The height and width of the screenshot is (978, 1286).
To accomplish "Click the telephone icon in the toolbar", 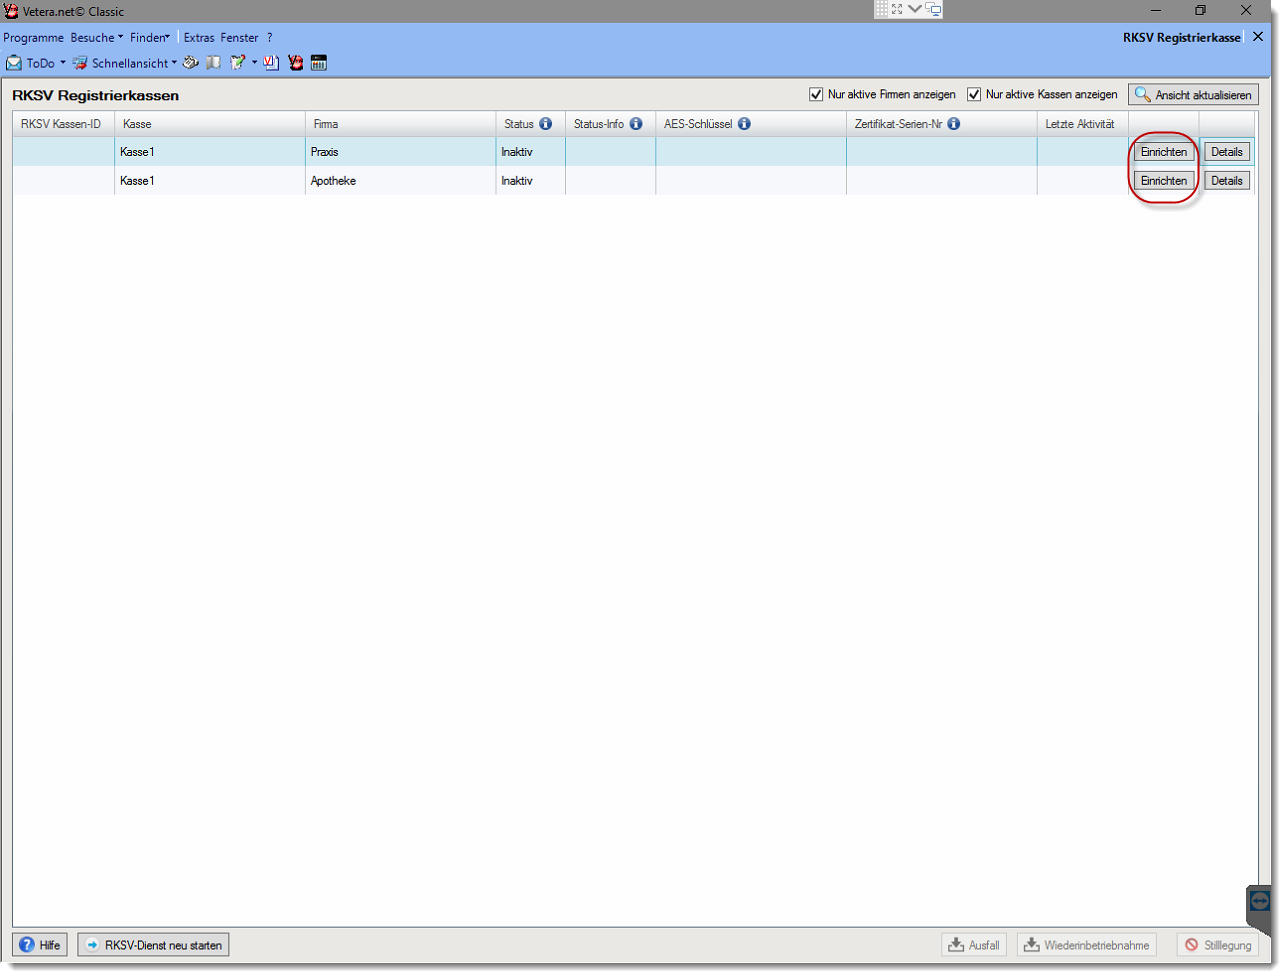I will point(190,63).
